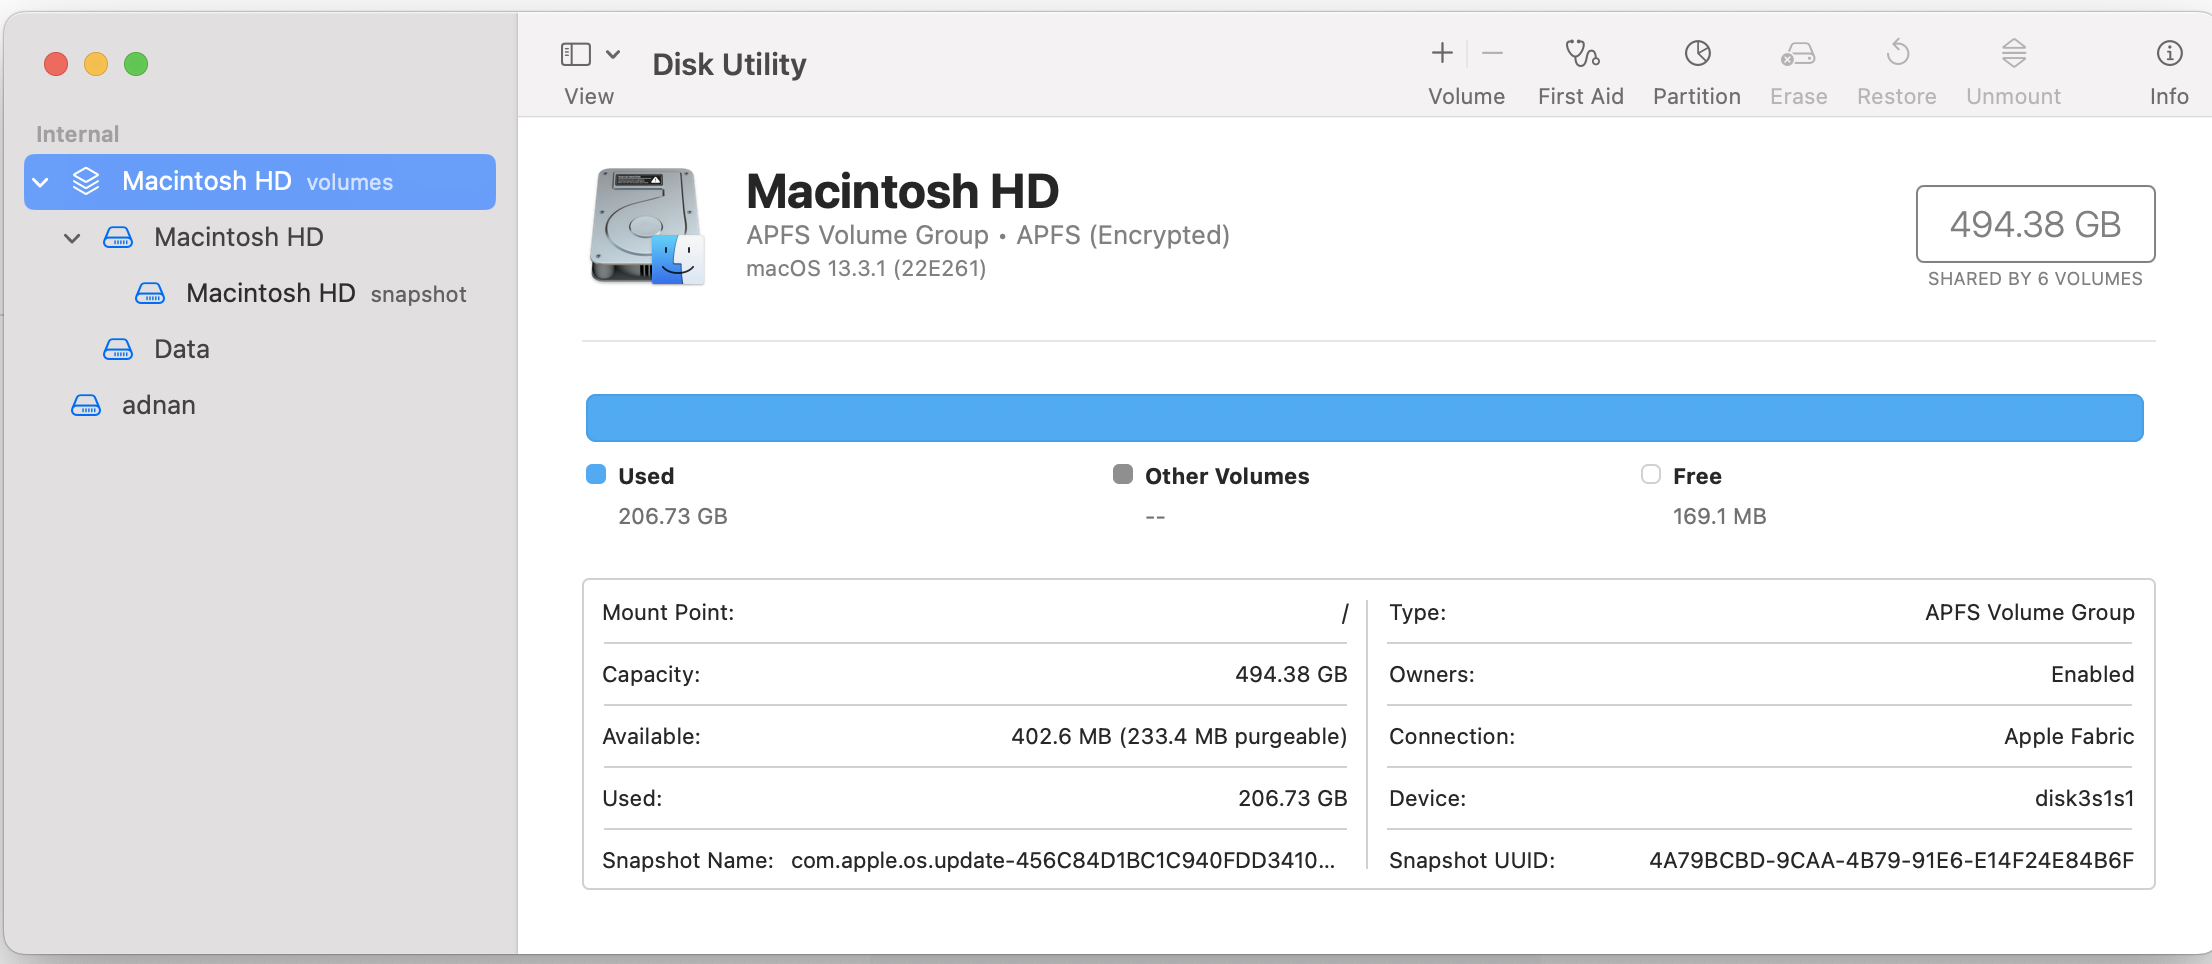Screen dimensions: 2212x964
Task: Open the Partition tool
Action: (1696, 68)
